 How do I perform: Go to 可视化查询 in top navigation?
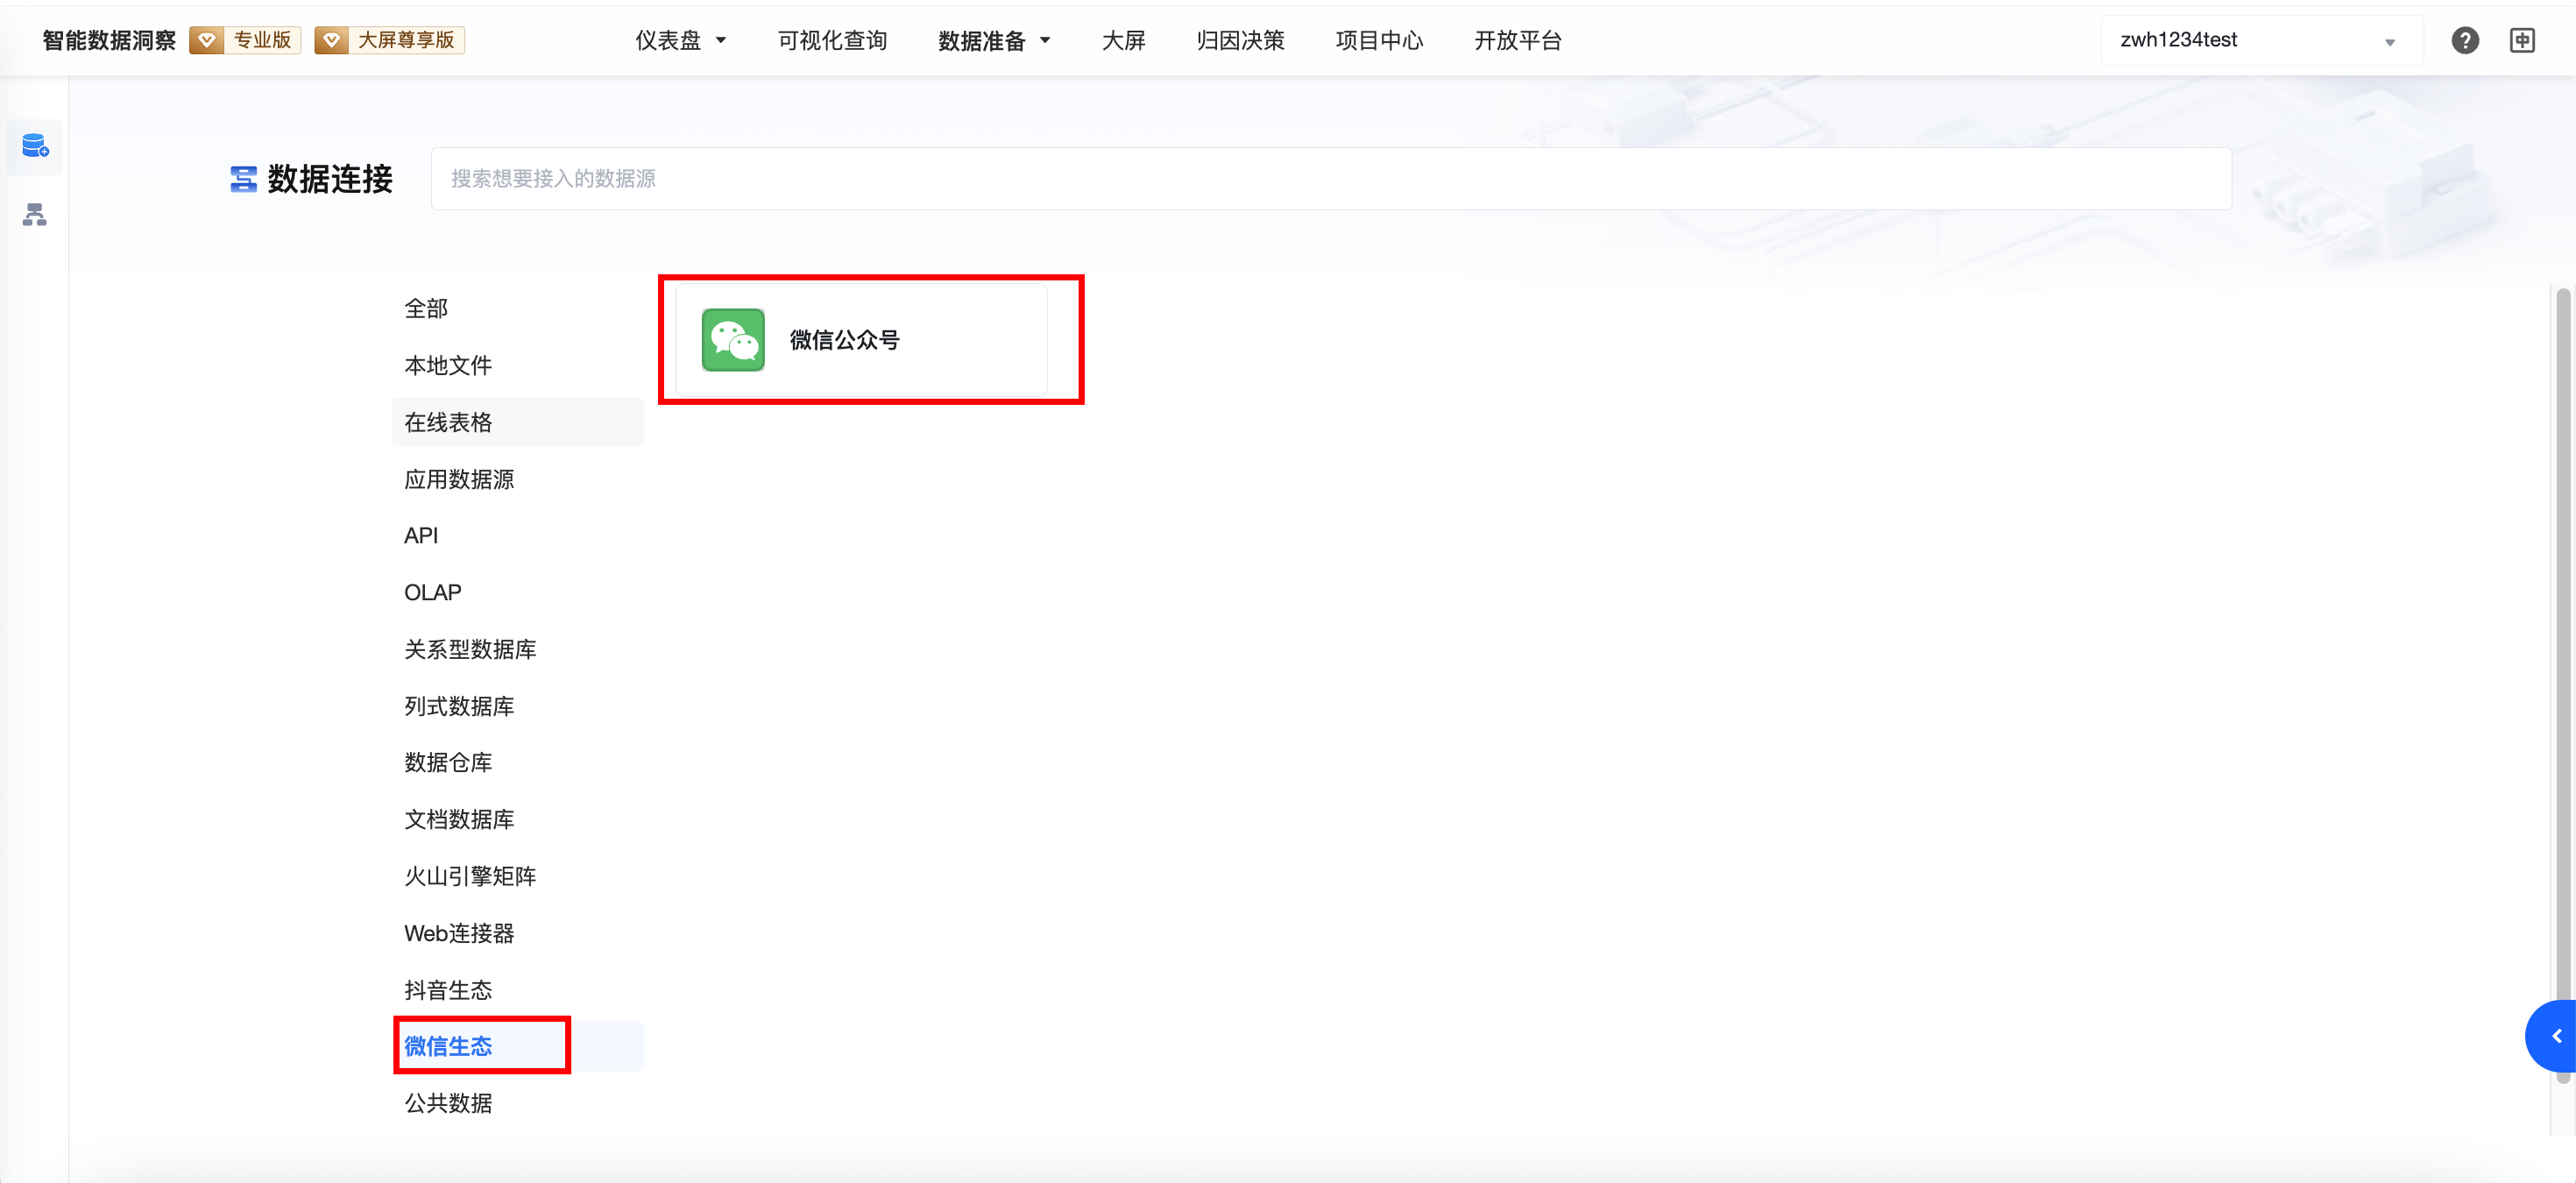(x=832, y=40)
